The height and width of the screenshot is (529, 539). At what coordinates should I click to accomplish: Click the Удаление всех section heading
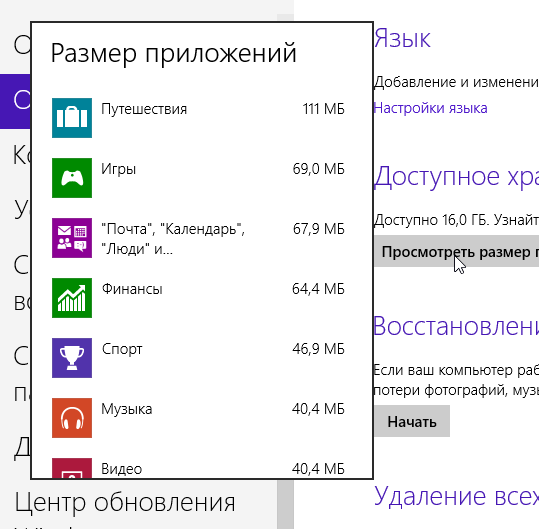click(456, 496)
